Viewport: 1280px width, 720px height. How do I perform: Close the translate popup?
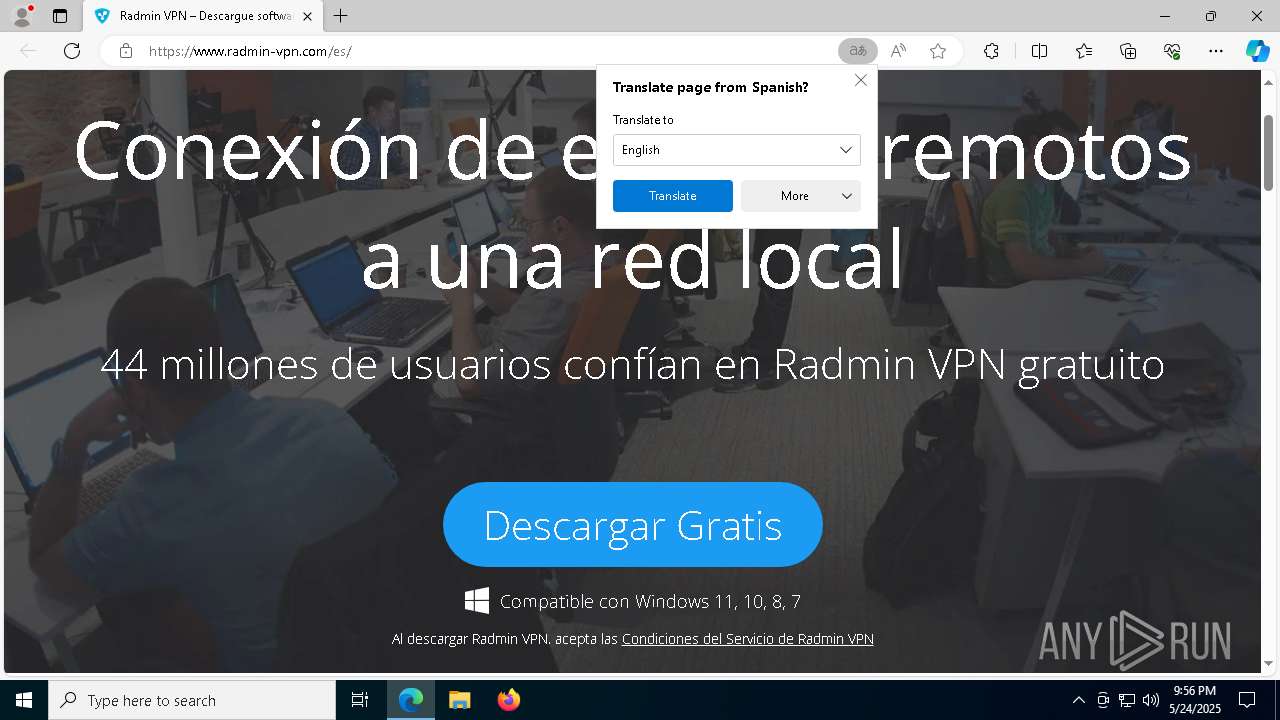(x=861, y=80)
